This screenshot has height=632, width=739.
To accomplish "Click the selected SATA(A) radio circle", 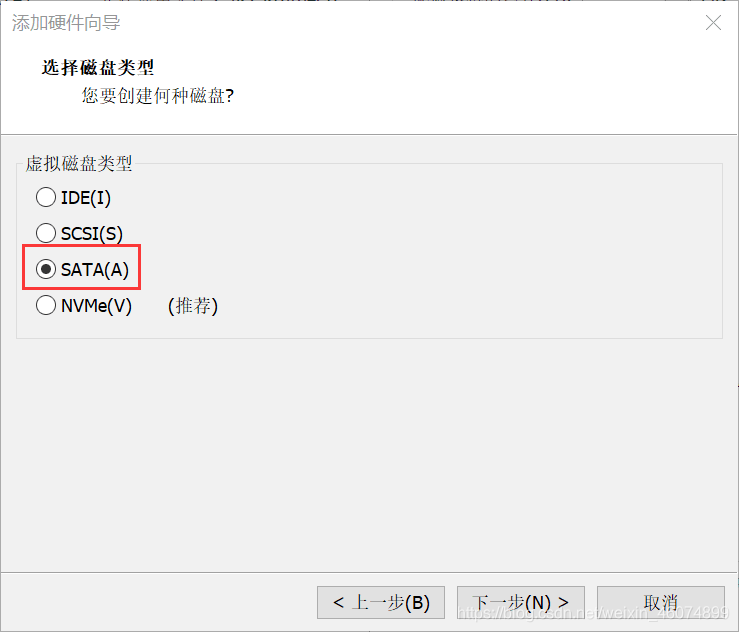I will (46, 269).
